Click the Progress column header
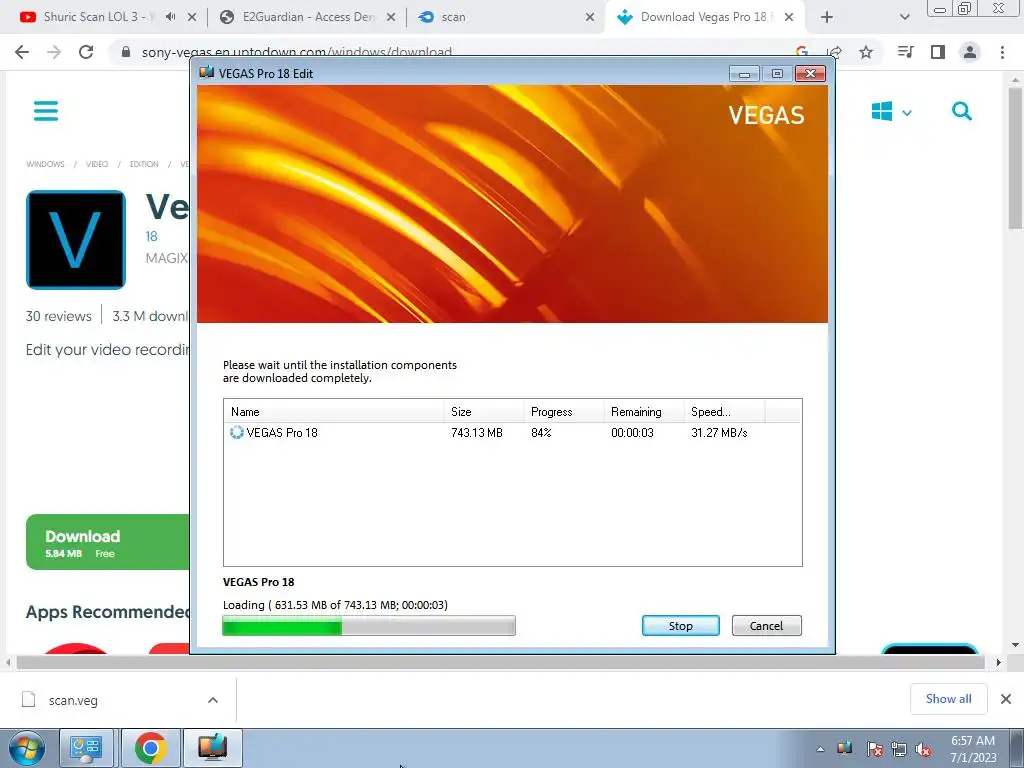Viewport: 1024px width, 768px height. coord(564,411)
